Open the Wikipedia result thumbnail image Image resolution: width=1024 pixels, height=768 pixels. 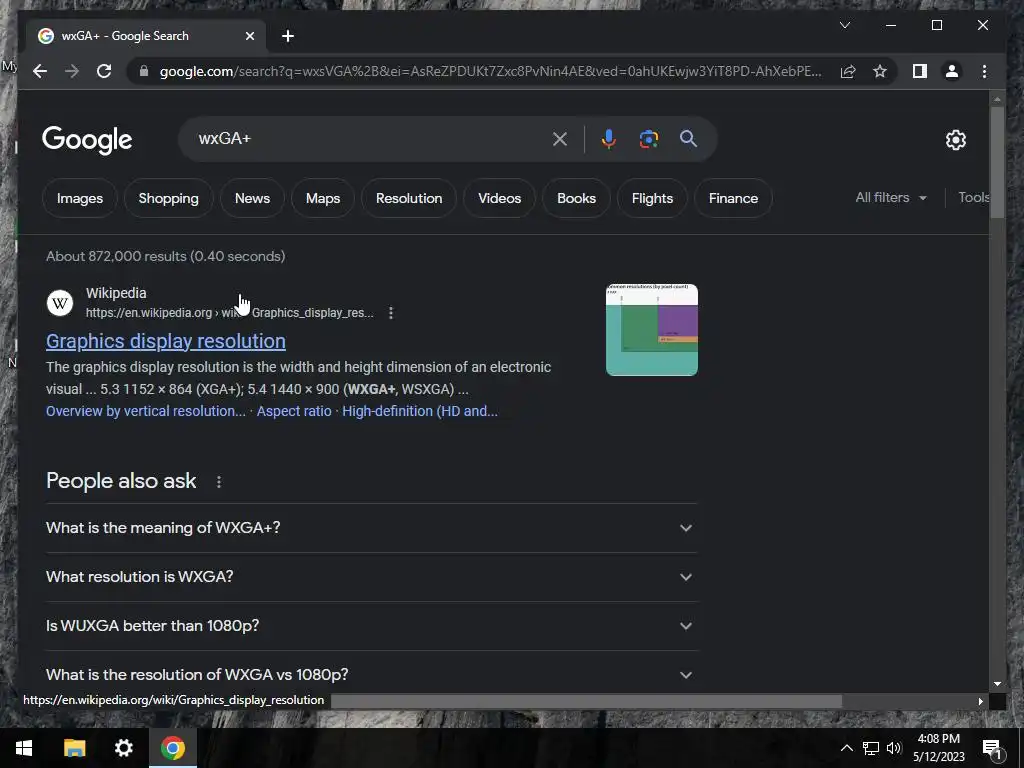(652, 330)
